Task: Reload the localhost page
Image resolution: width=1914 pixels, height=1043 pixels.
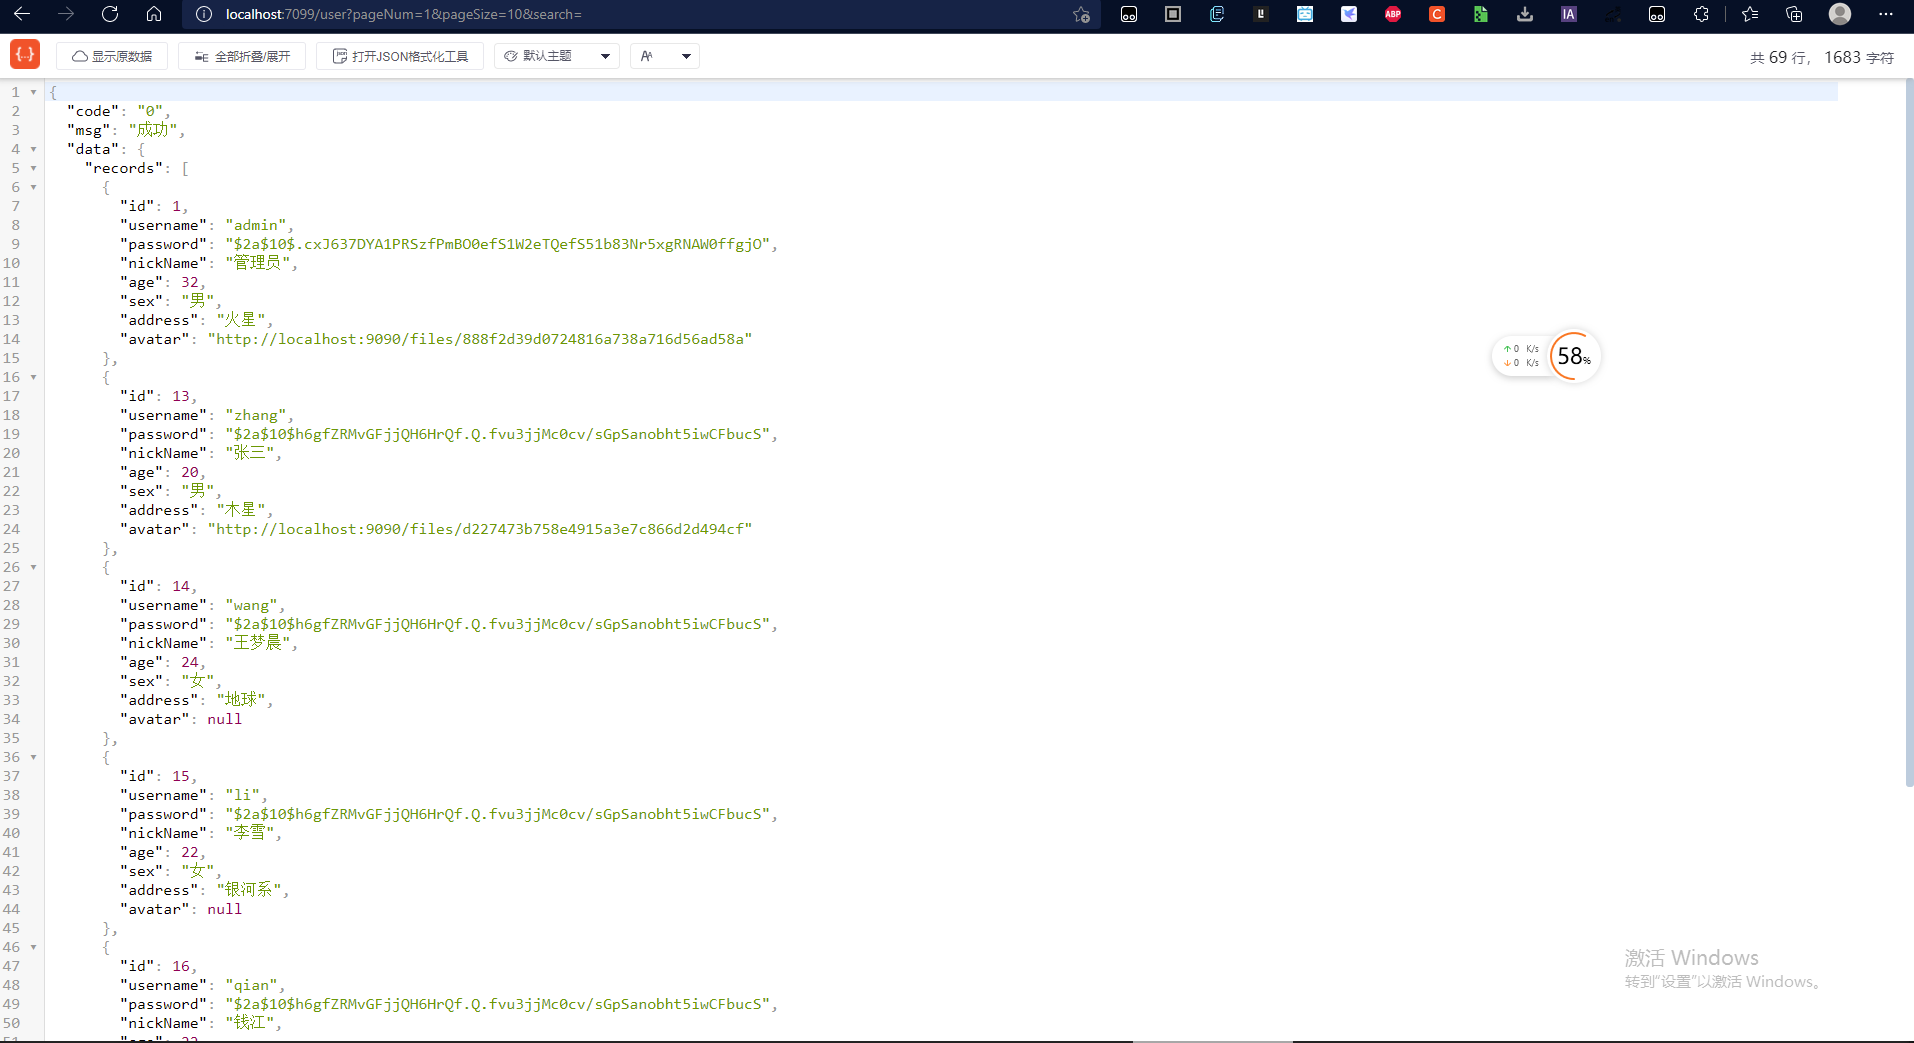Action: (x=110, y=14)
